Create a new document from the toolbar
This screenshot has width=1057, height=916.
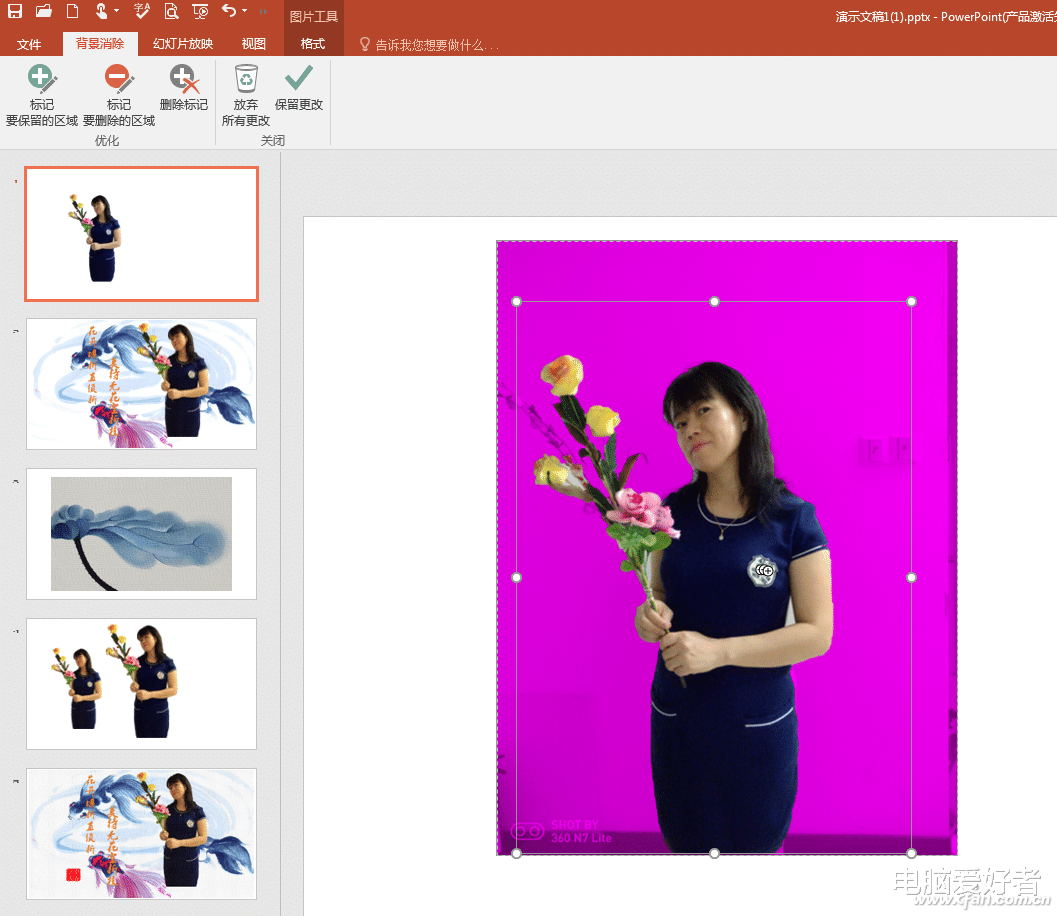click(71, 11)
